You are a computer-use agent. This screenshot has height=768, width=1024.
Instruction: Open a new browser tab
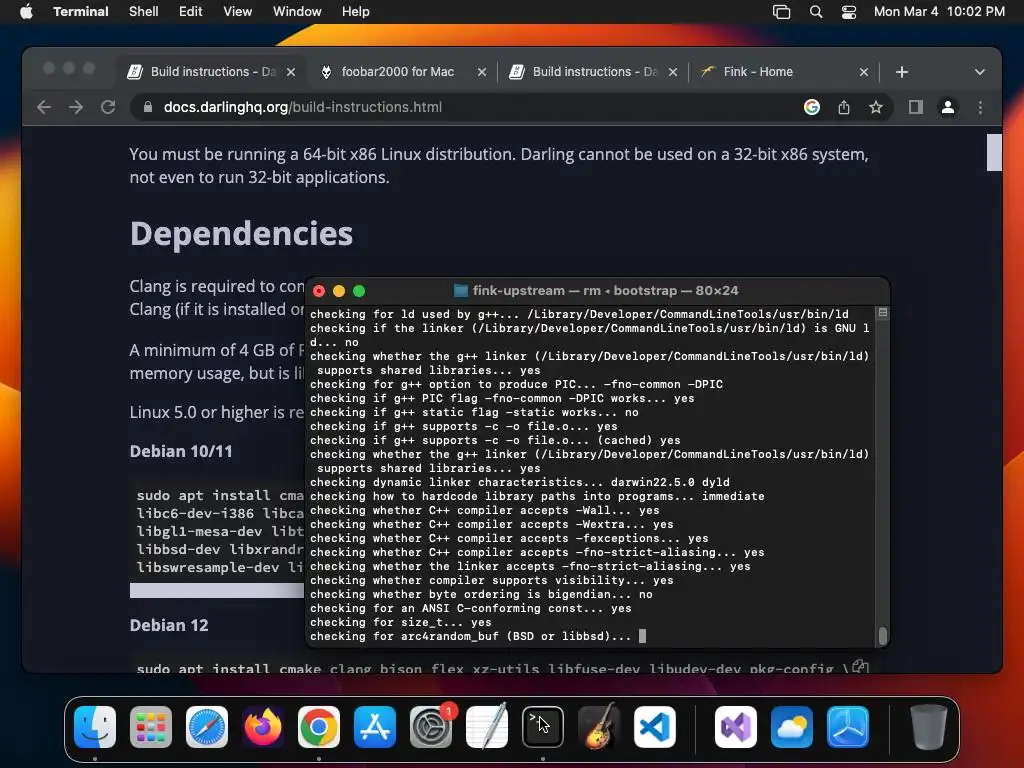tap(902, 72)
